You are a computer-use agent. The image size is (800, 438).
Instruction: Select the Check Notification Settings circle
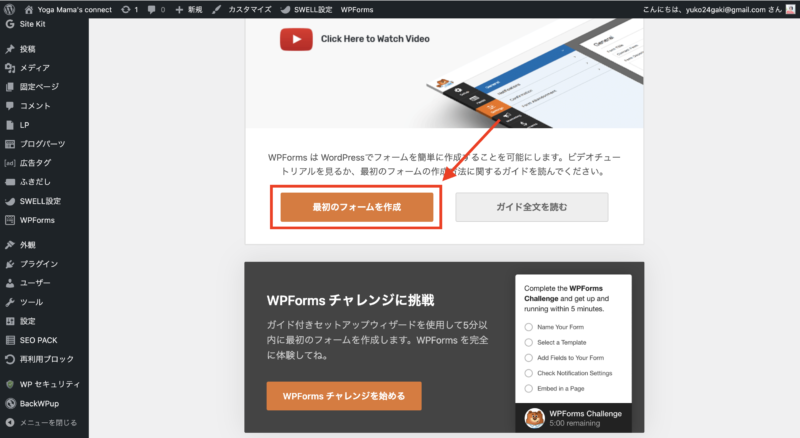tap(529, 373)
